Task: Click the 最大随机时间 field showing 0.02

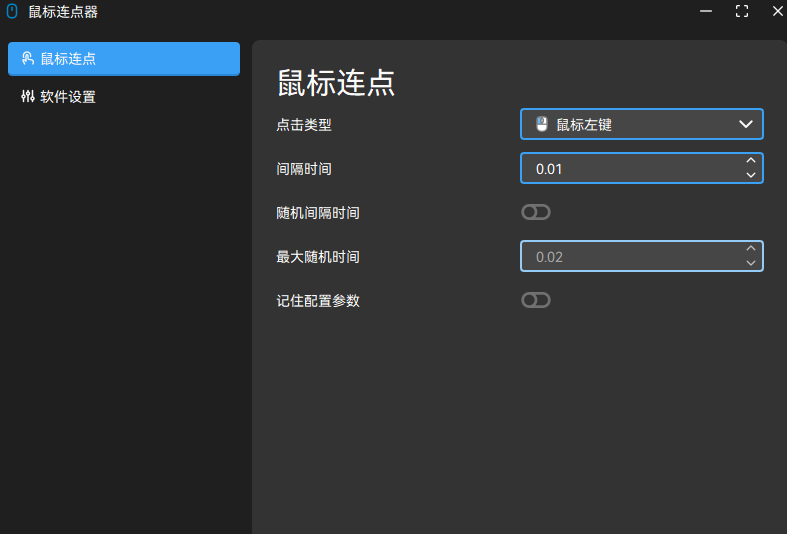Action: (630, 256)
